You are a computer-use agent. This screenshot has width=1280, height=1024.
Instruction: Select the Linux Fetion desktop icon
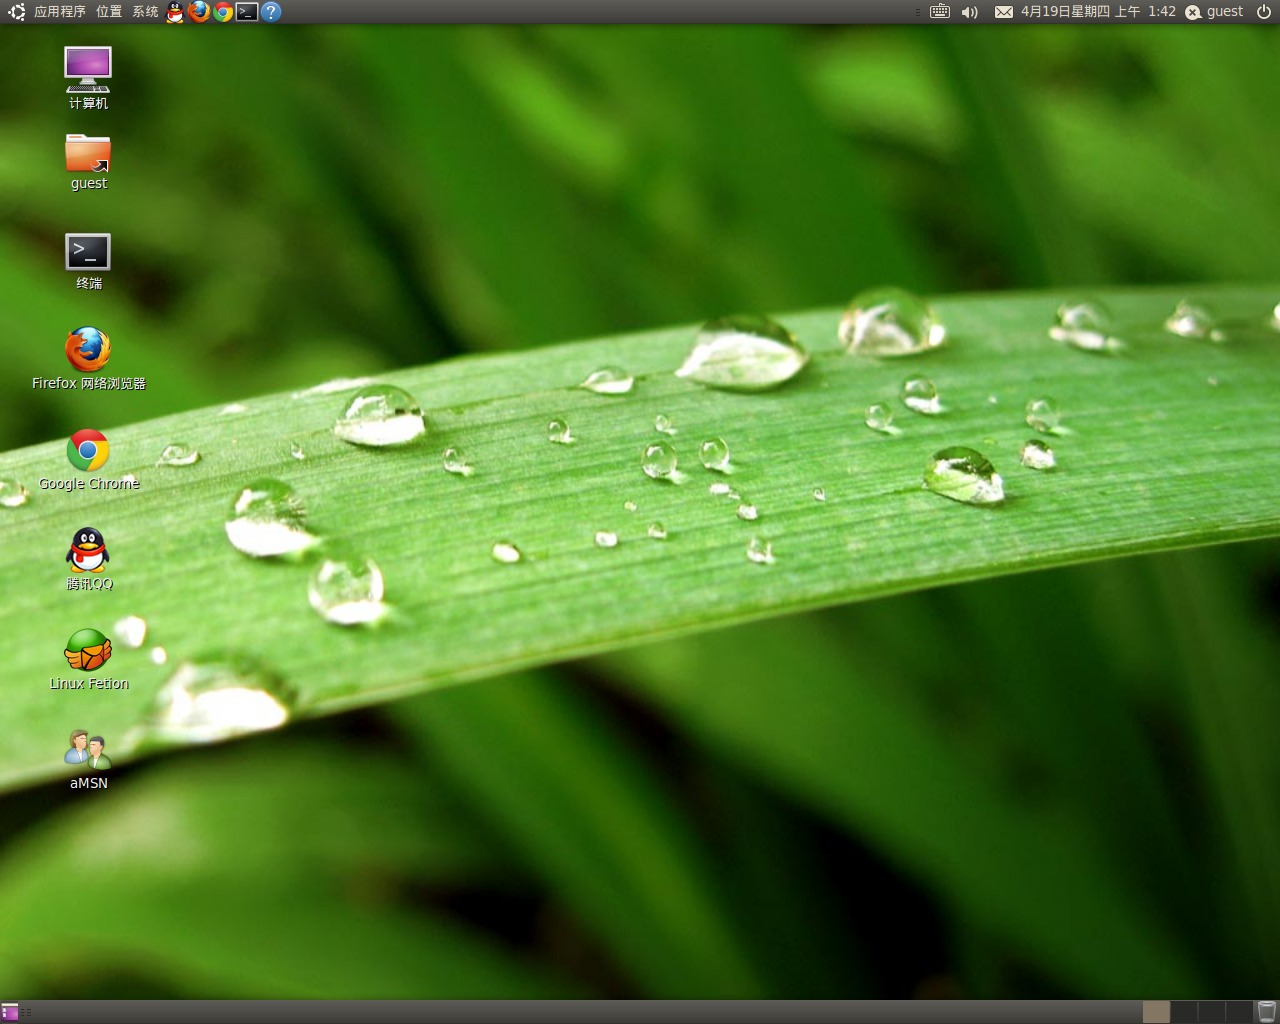pyautogui.click(x=88, y=659)
